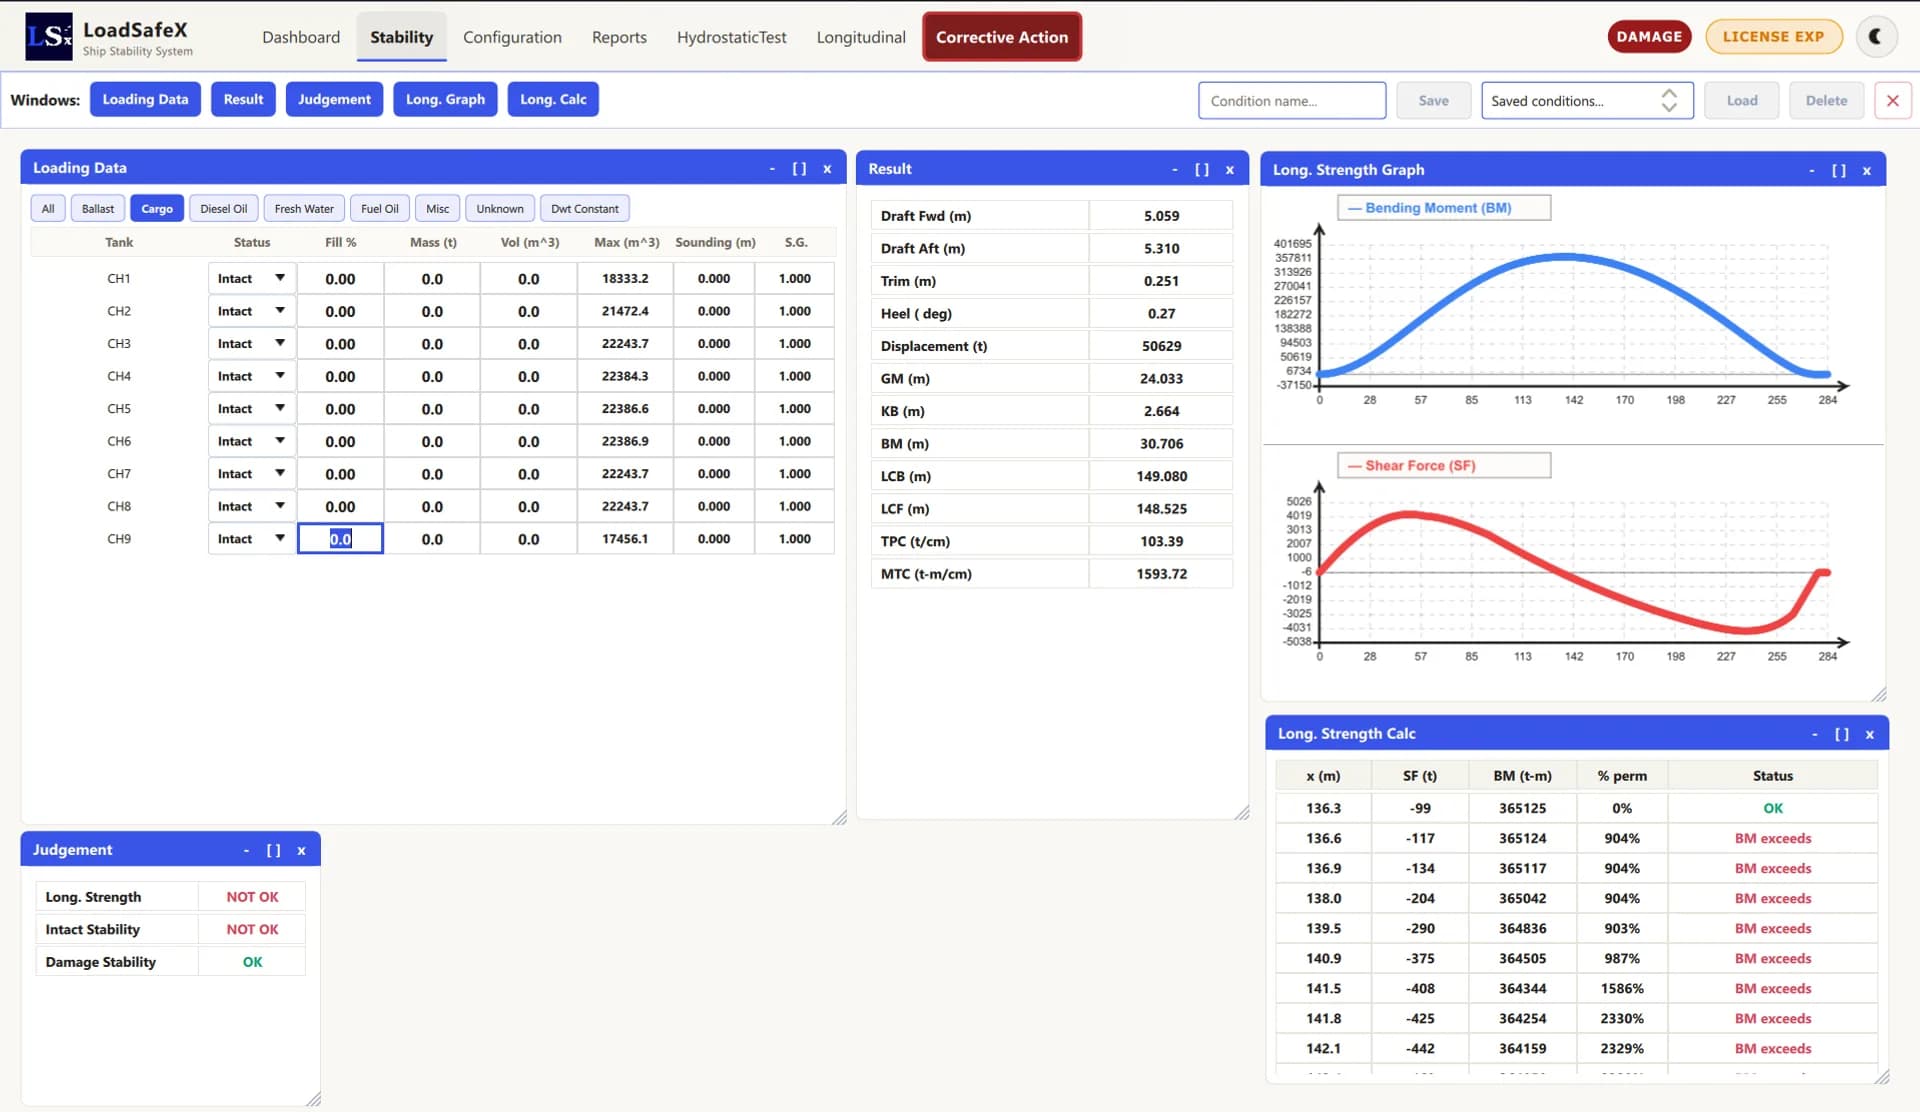Open CH3 status dropdown

point(251,344)
